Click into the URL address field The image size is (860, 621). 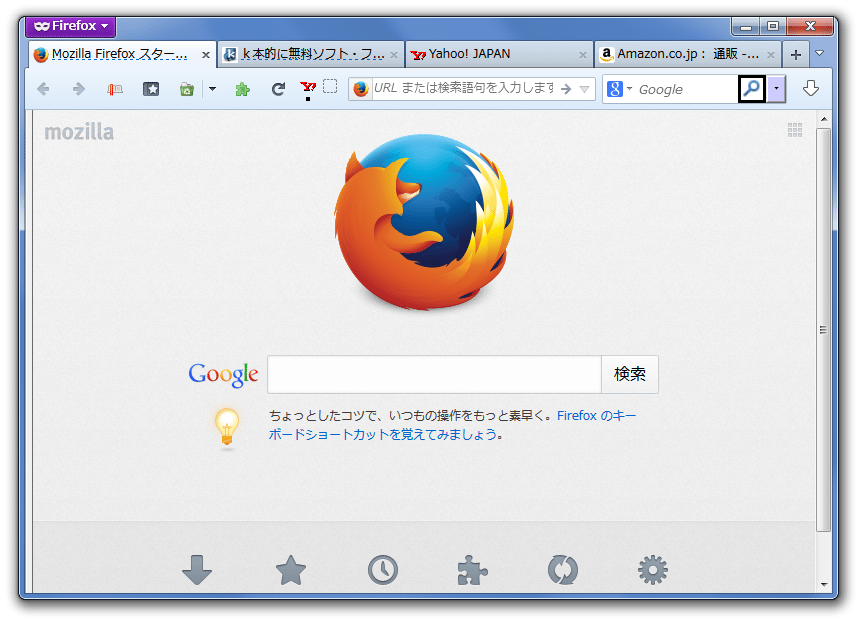click(x=464, y=88)
